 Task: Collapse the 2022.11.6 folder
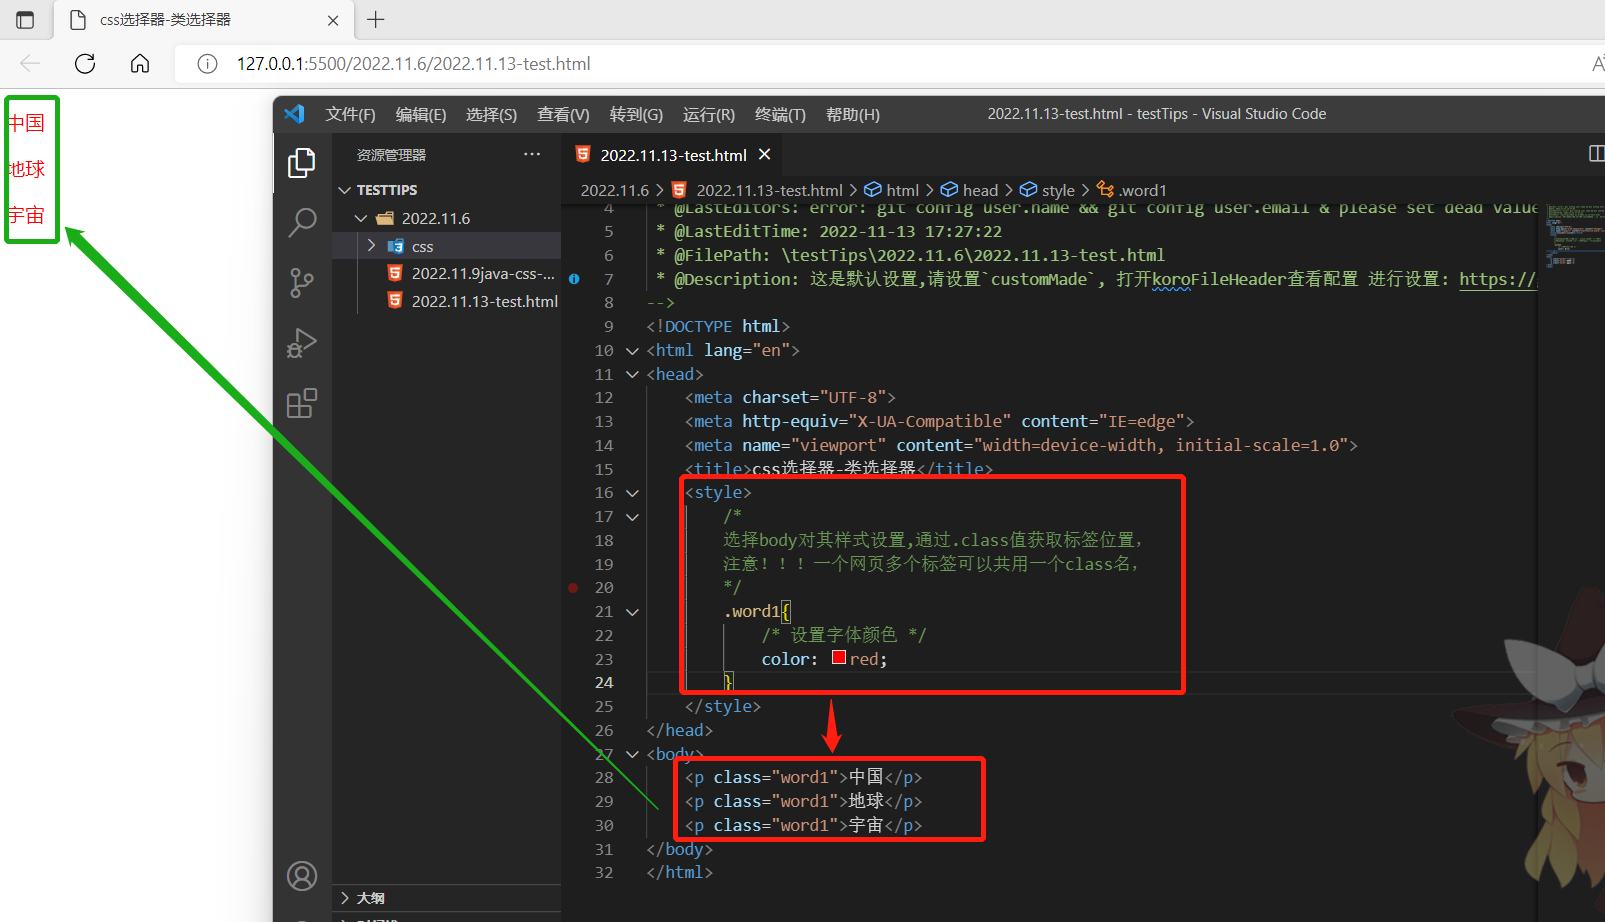click(x=361, y=218)
